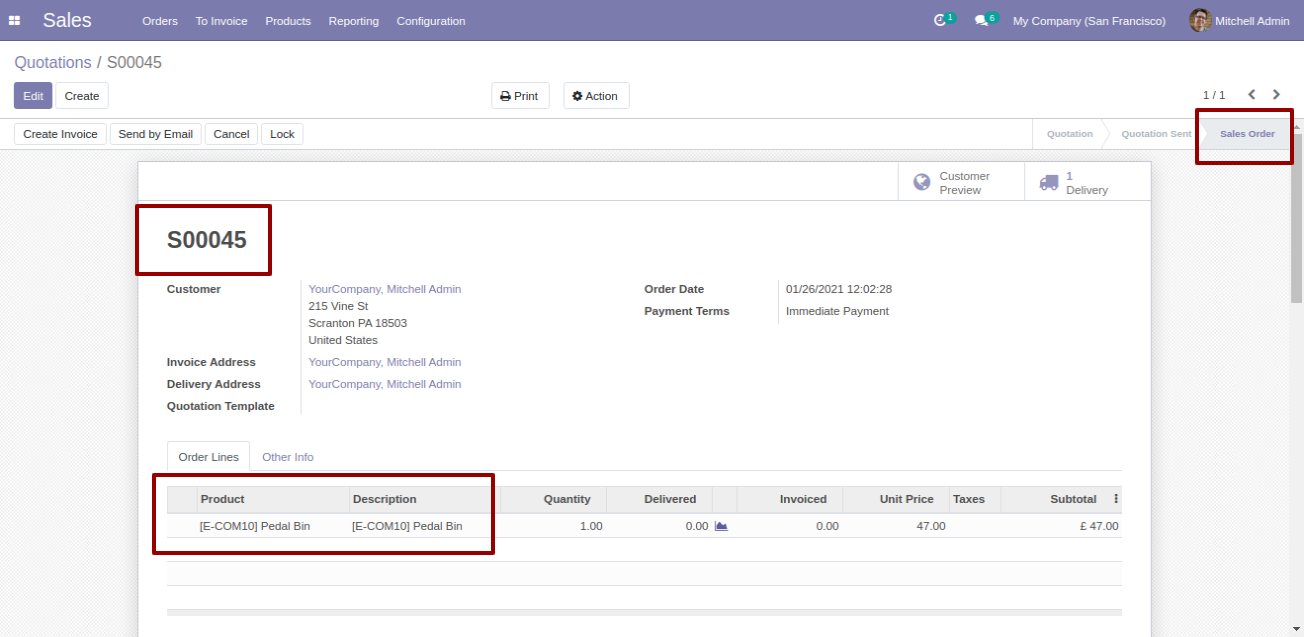Open the Invoice Address contact link
The height and width of the screenshot is (637, 1304).
385,362
